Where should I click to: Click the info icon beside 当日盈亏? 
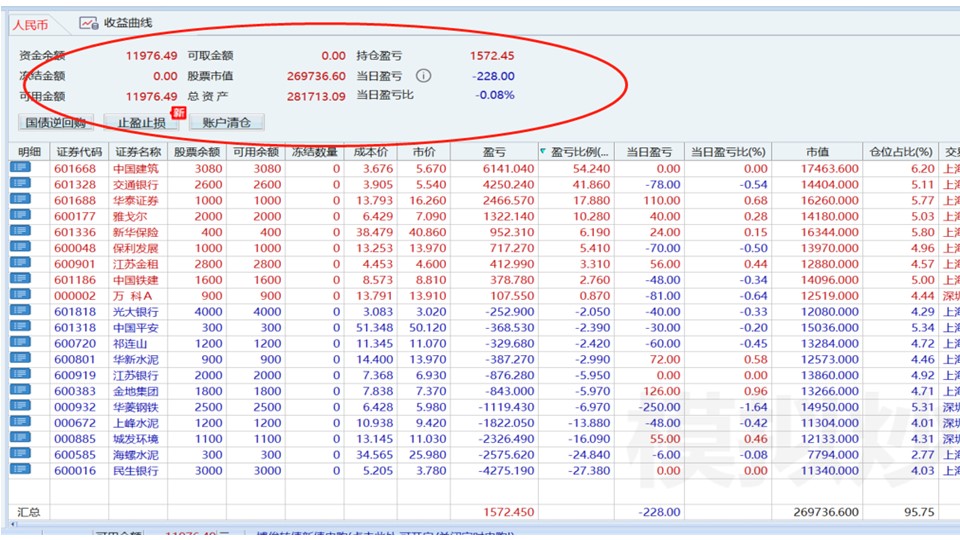pos(423,76)
